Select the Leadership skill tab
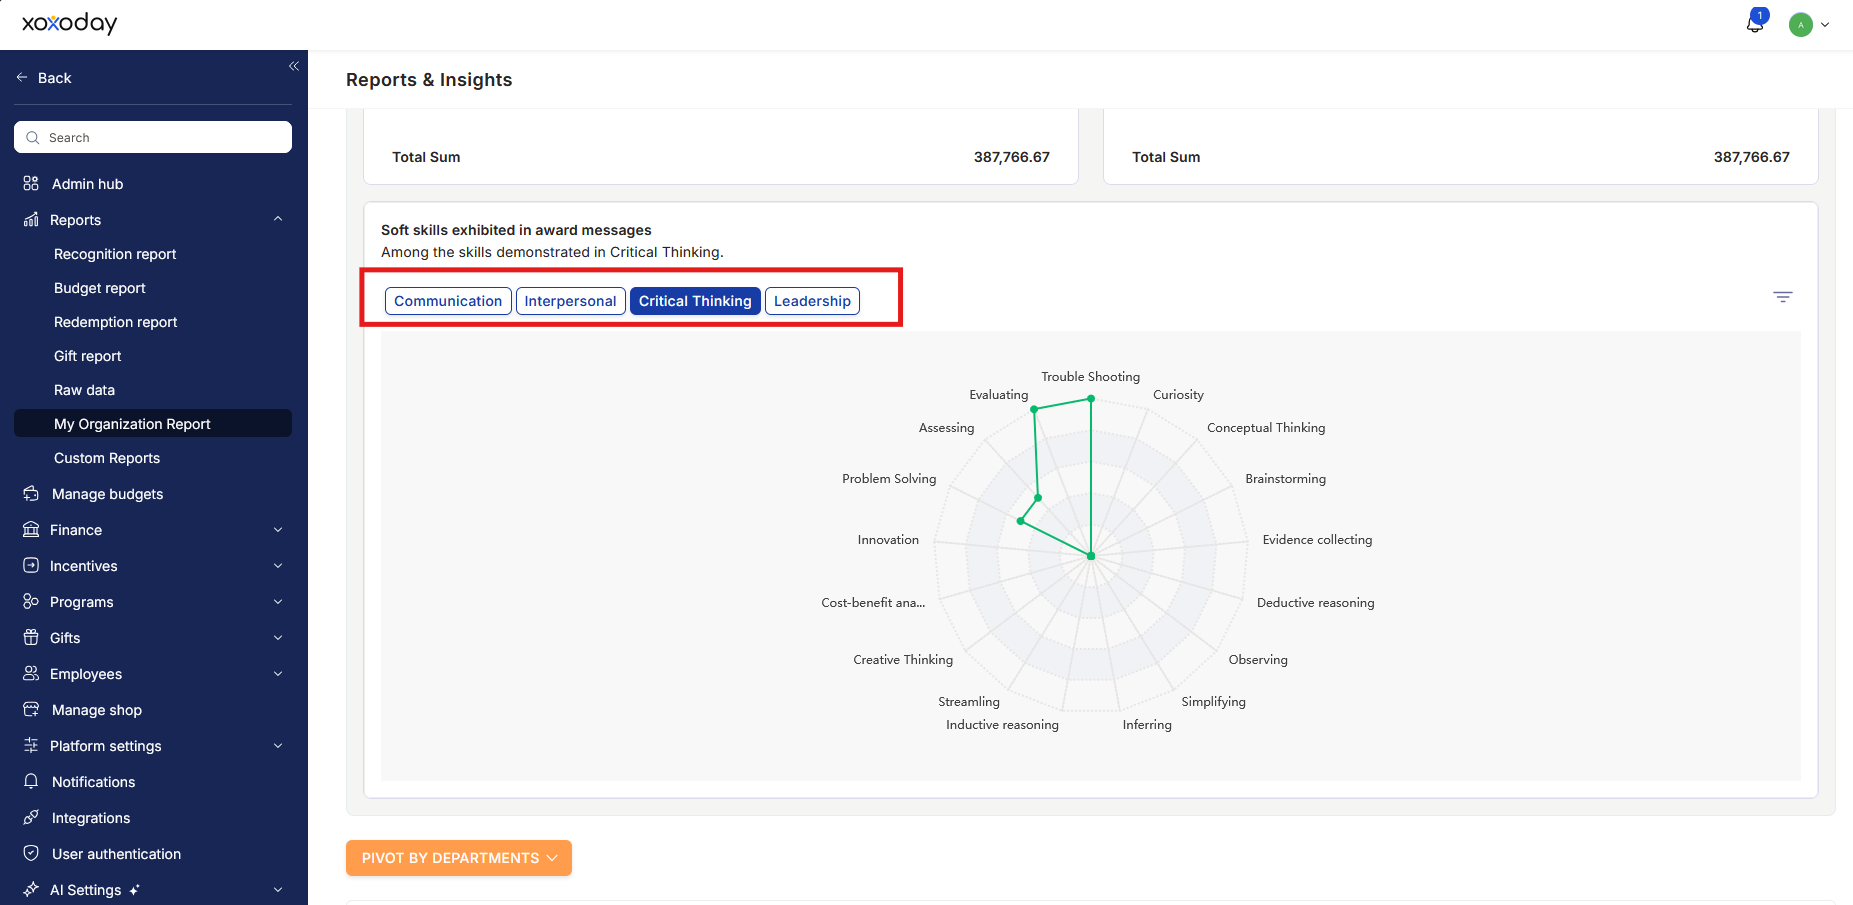Screen dimensions: 1853x905 (x=812, y=301)
